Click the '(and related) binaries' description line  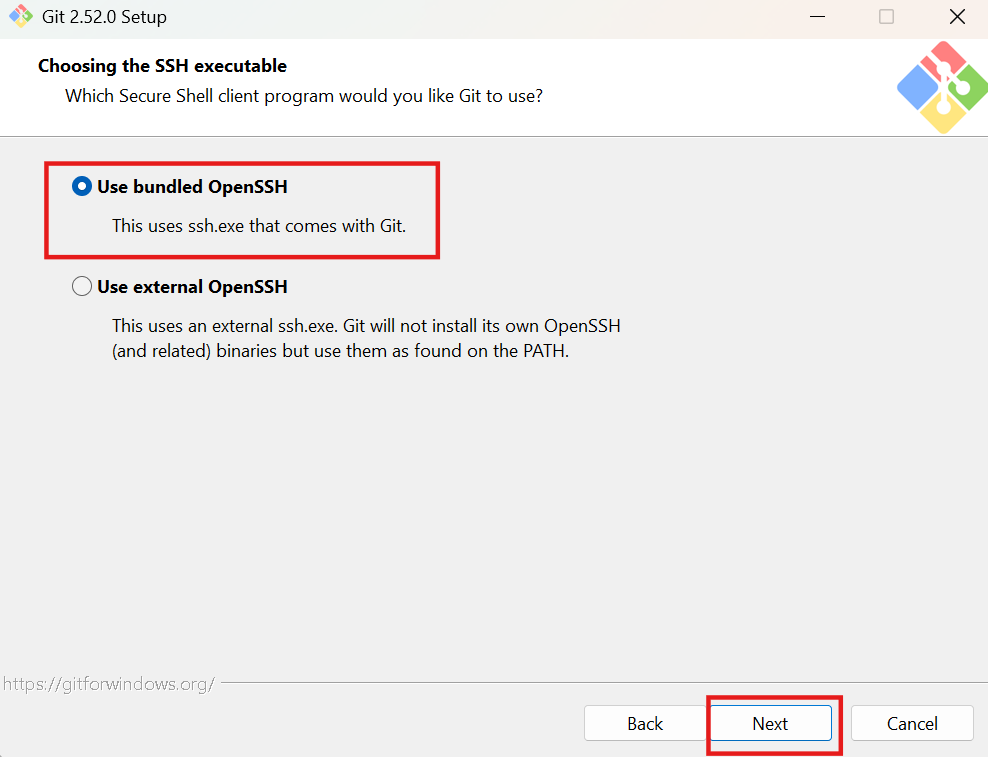(x=340, y=350)
